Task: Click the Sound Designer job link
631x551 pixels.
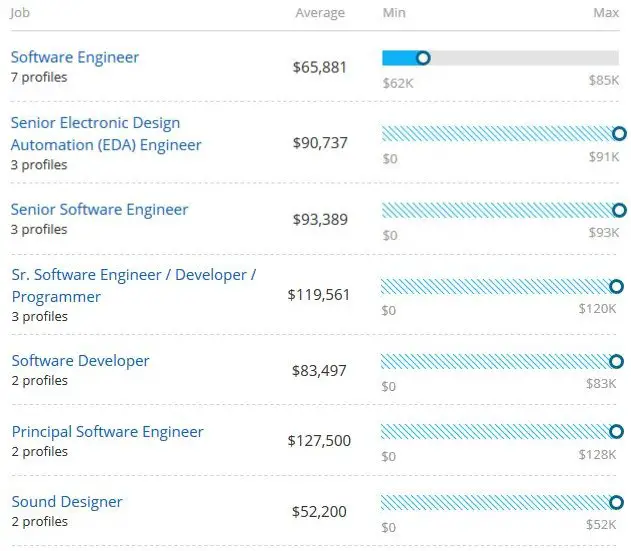Action: click(66, 502)
